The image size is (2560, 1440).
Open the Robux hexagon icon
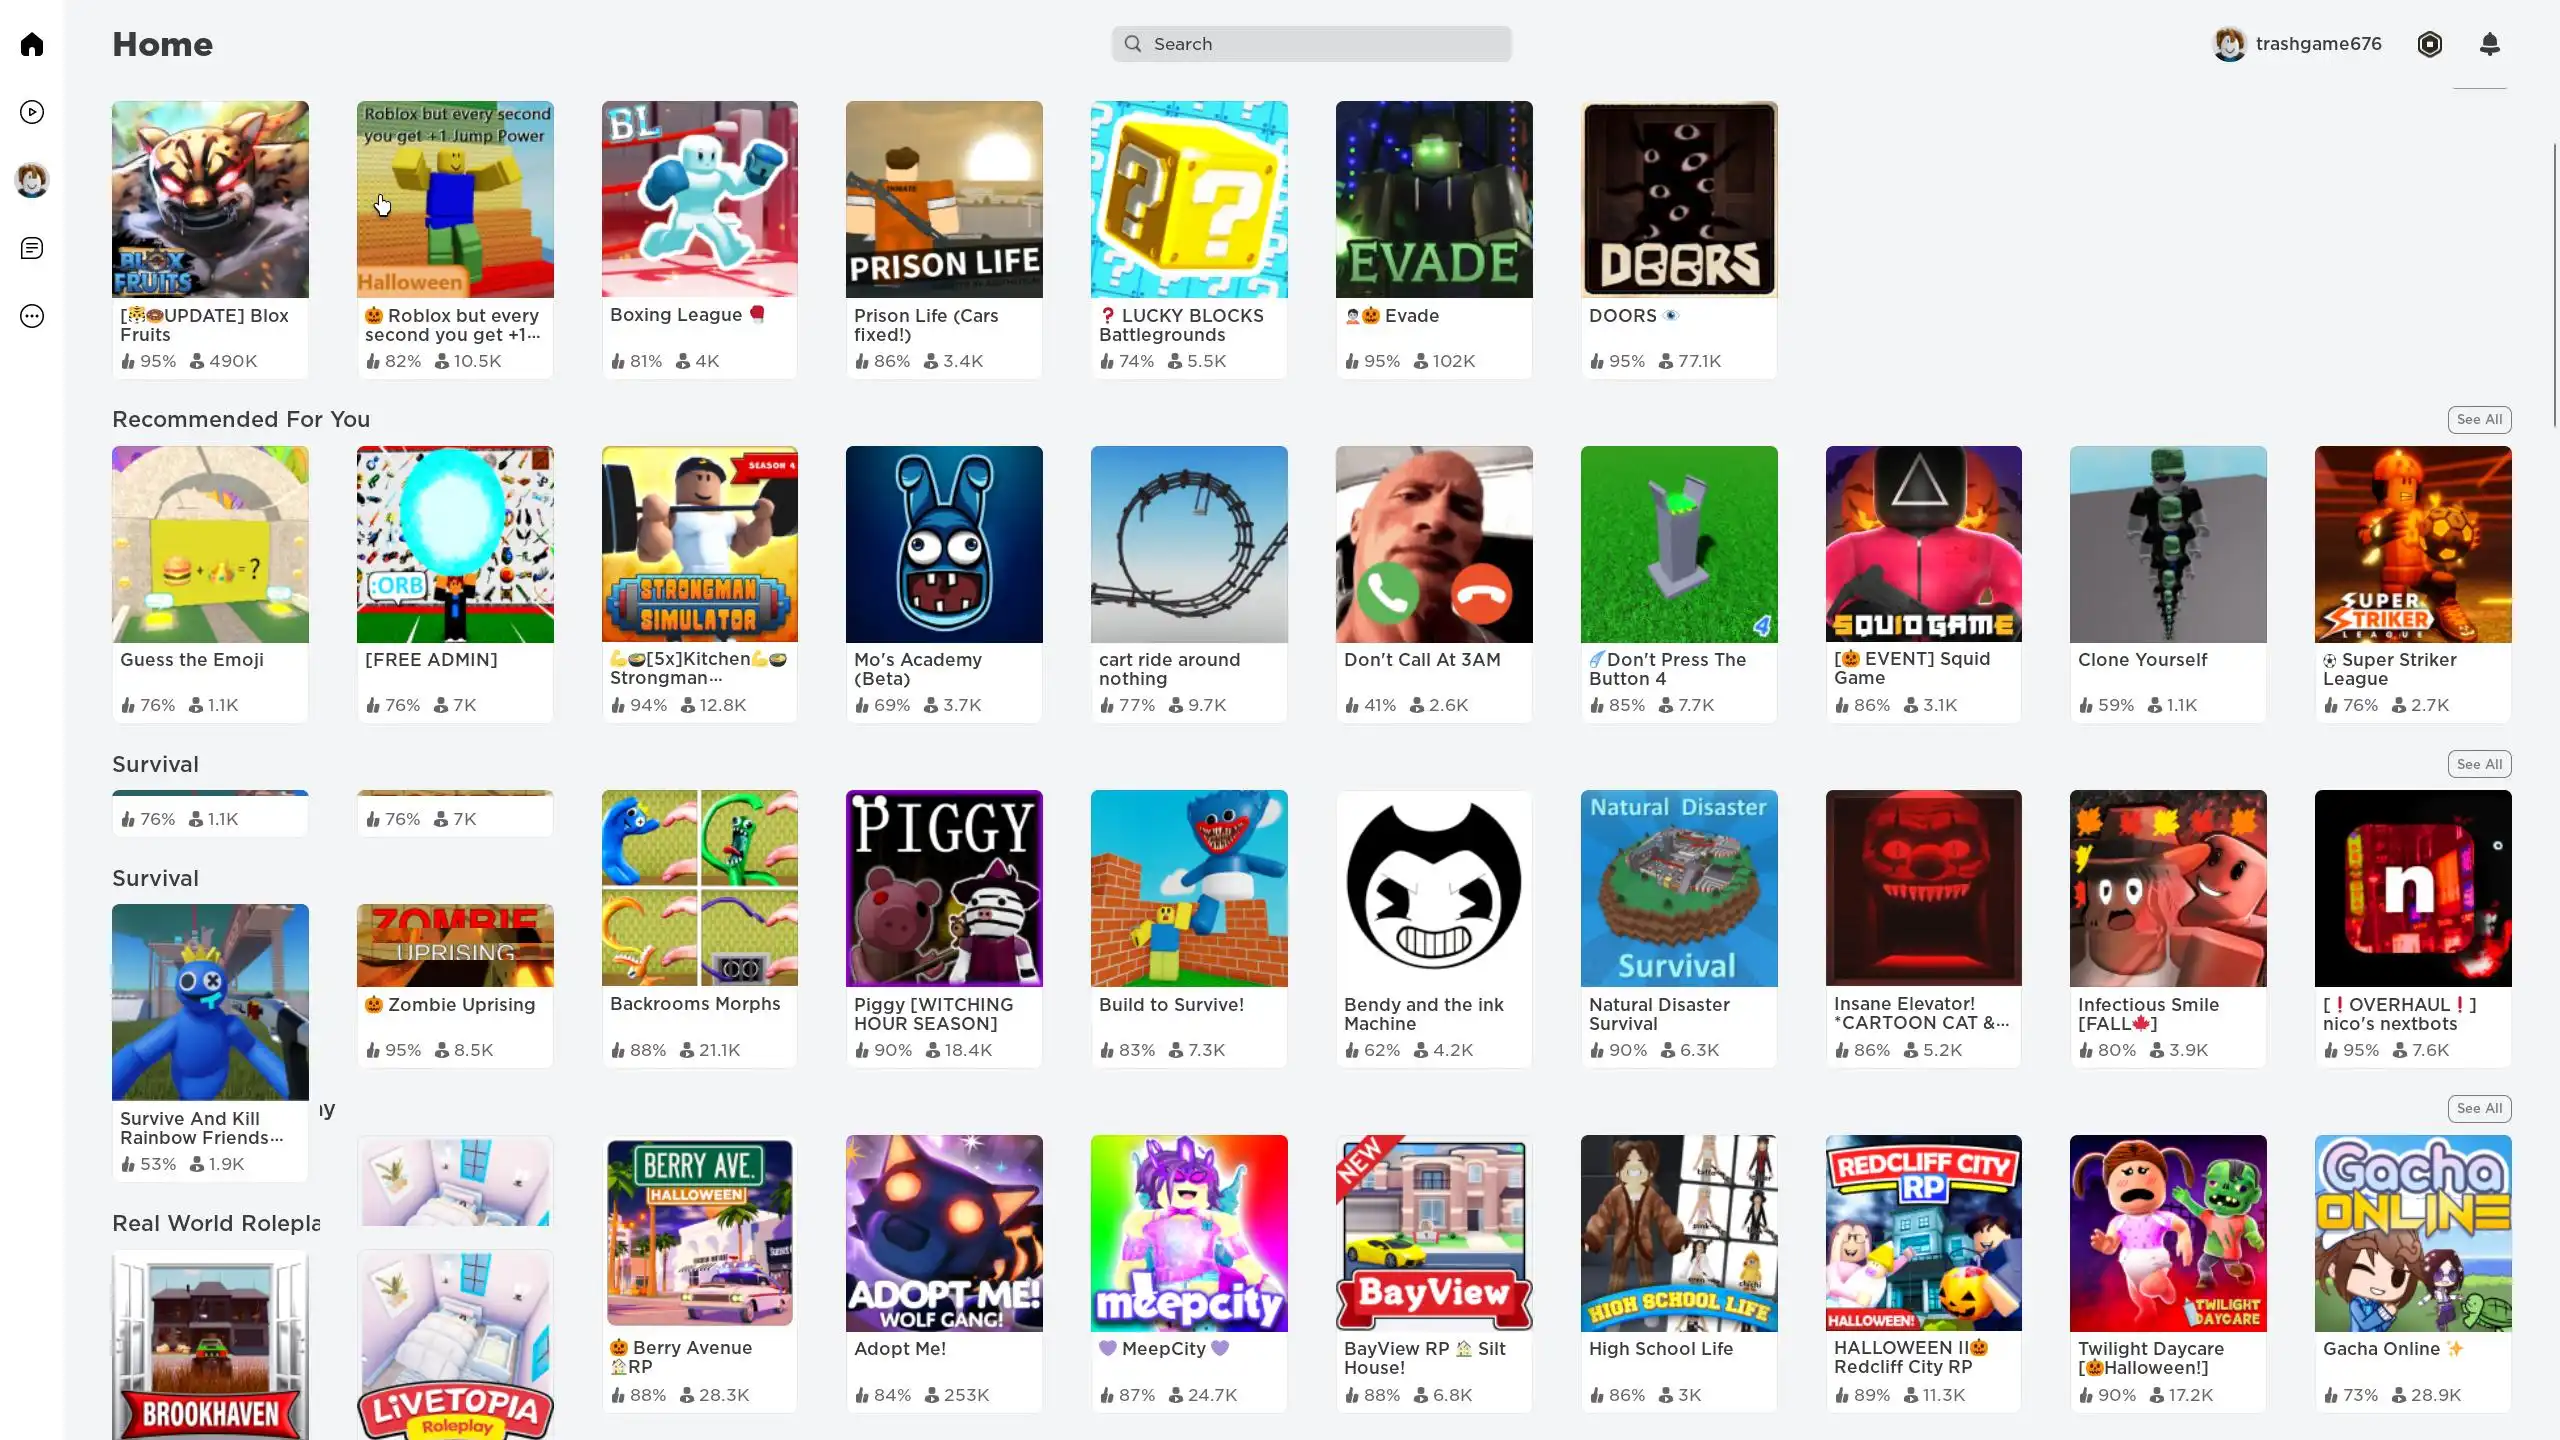(x=2430, y=44)
